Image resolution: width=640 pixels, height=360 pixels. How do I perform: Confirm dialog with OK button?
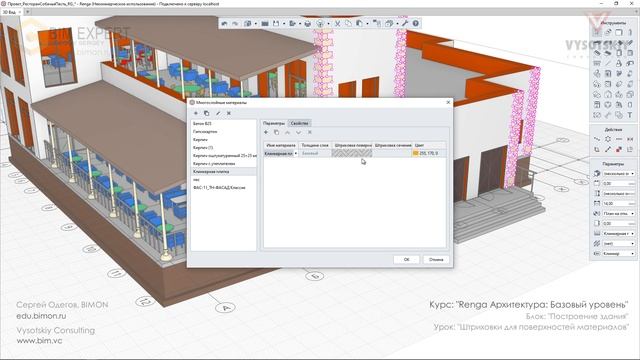point(406,260)
